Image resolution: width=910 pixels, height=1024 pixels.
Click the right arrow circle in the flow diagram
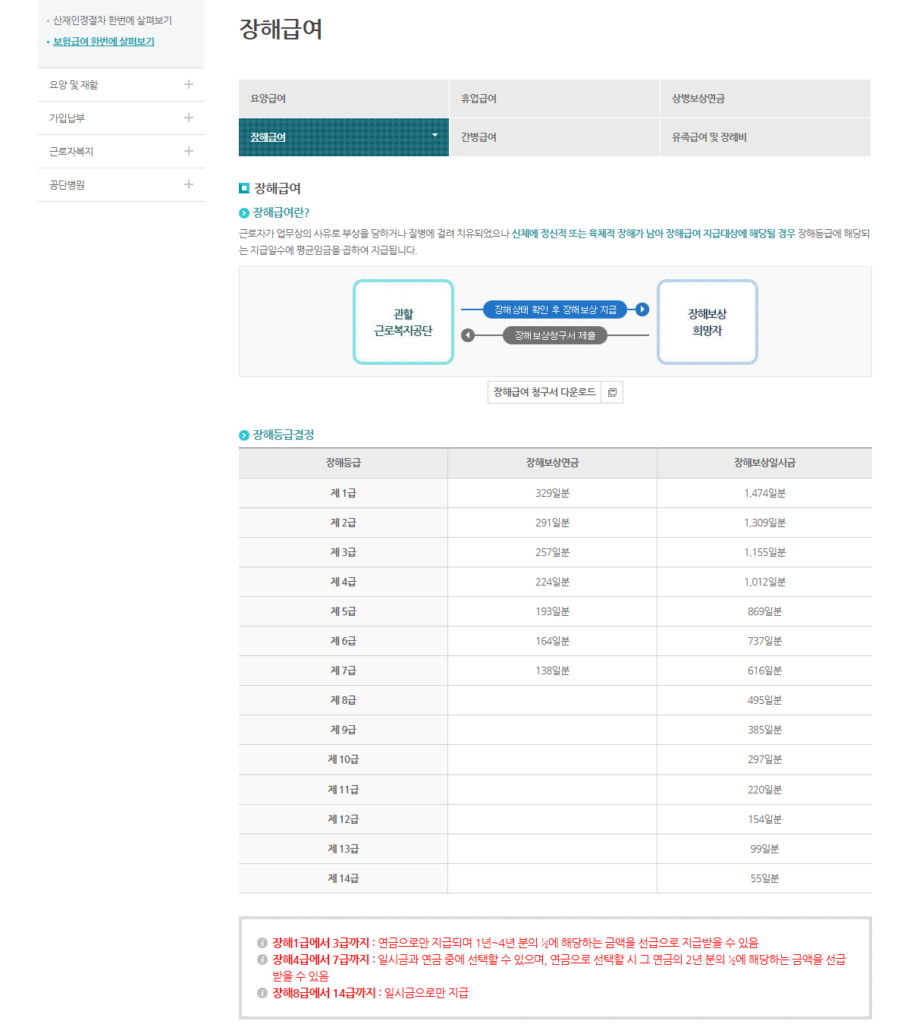click(643, 310)
